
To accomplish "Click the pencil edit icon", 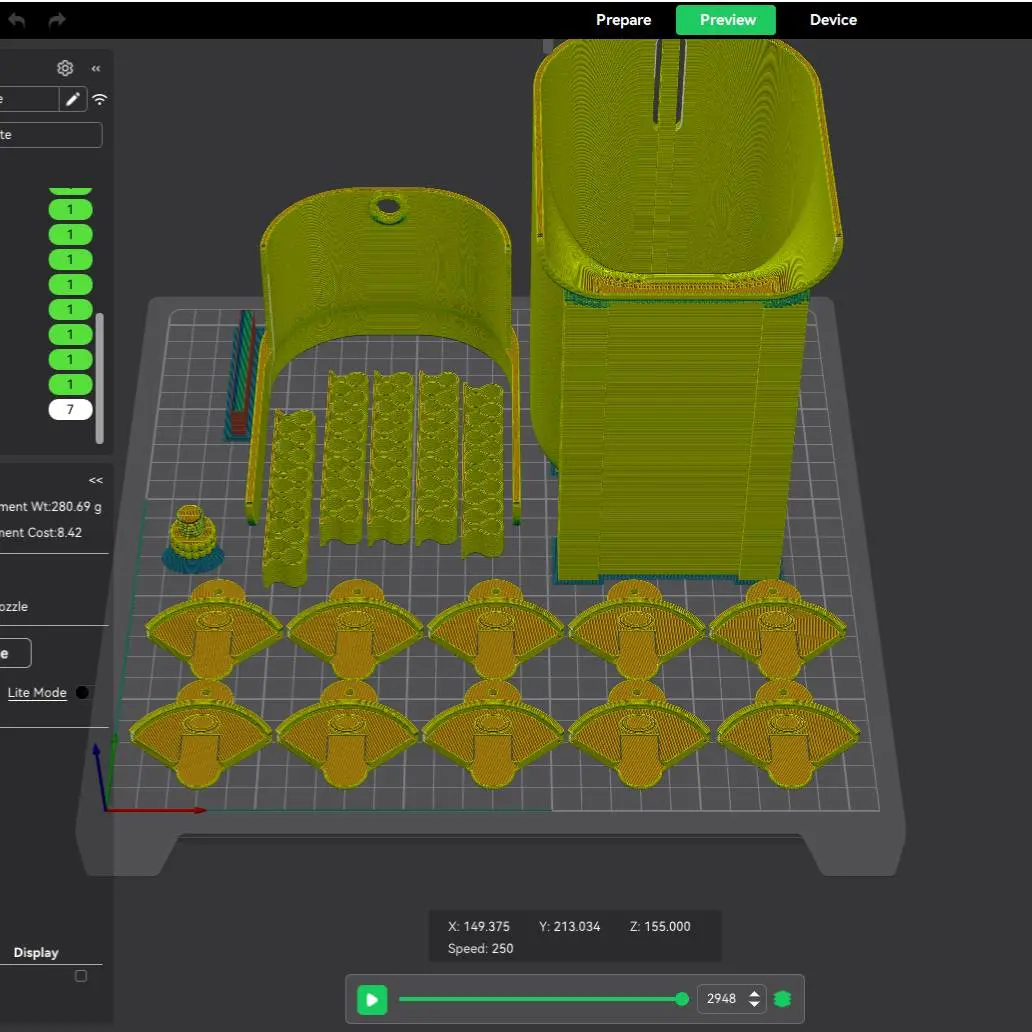I will [73, 99].
